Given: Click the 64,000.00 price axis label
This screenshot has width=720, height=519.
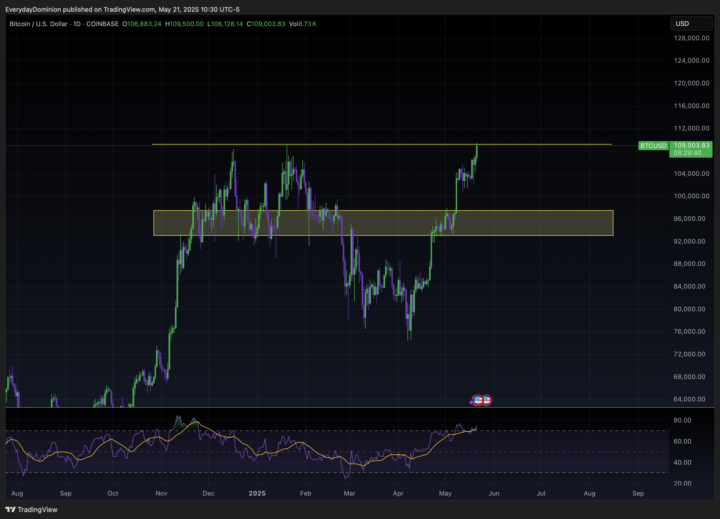Looking at the screenshot, I should [x=689, y=399].
